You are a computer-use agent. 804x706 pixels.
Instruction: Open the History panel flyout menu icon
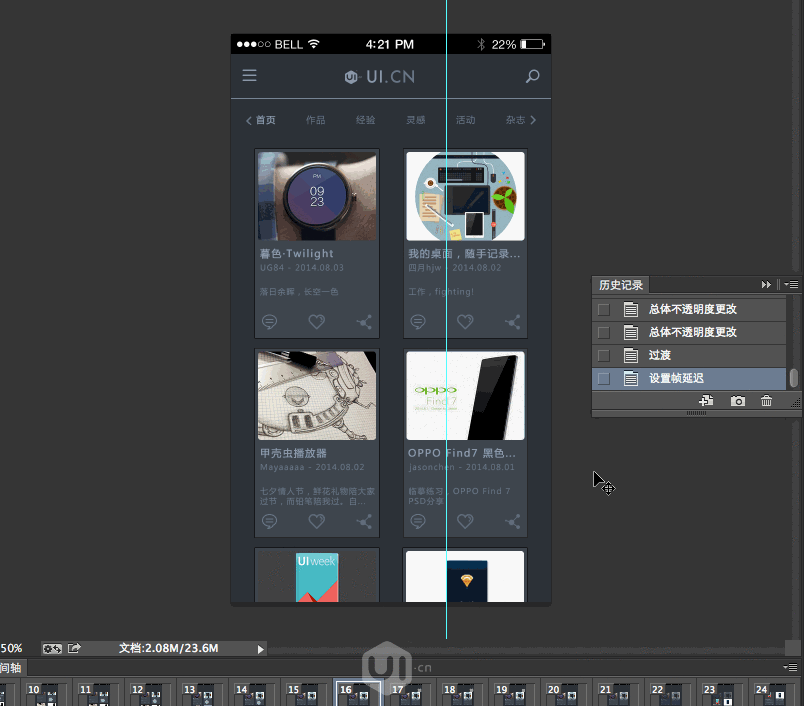(x=791, y=284)
